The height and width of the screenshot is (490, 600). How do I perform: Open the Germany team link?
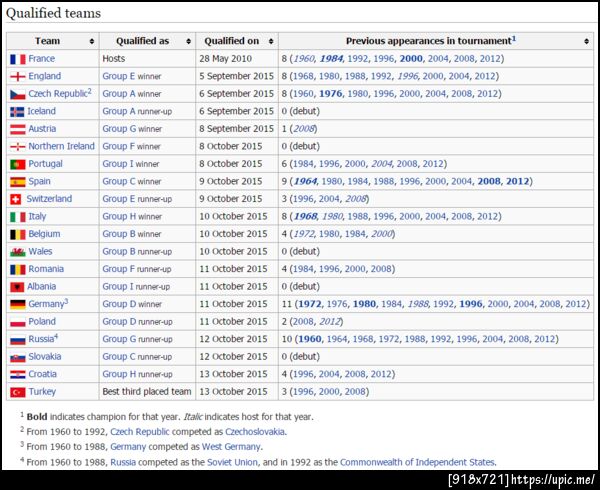tap(46, 304)
